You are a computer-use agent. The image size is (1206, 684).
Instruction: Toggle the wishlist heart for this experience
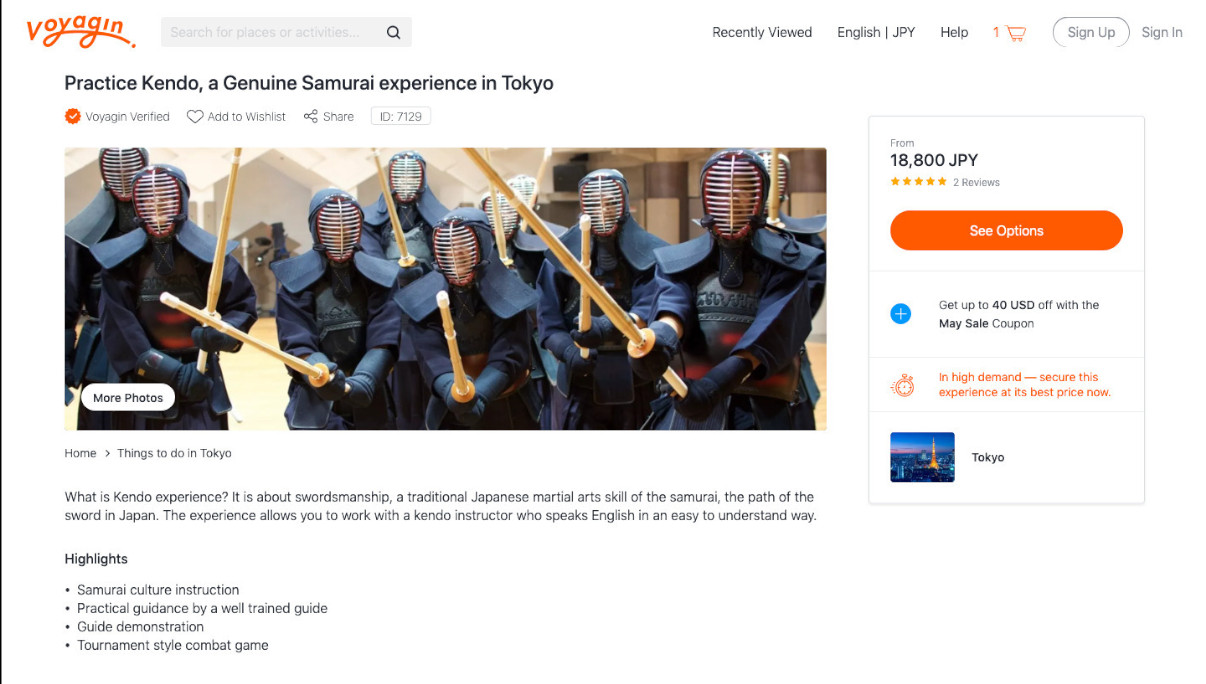[x=195, y=116]
